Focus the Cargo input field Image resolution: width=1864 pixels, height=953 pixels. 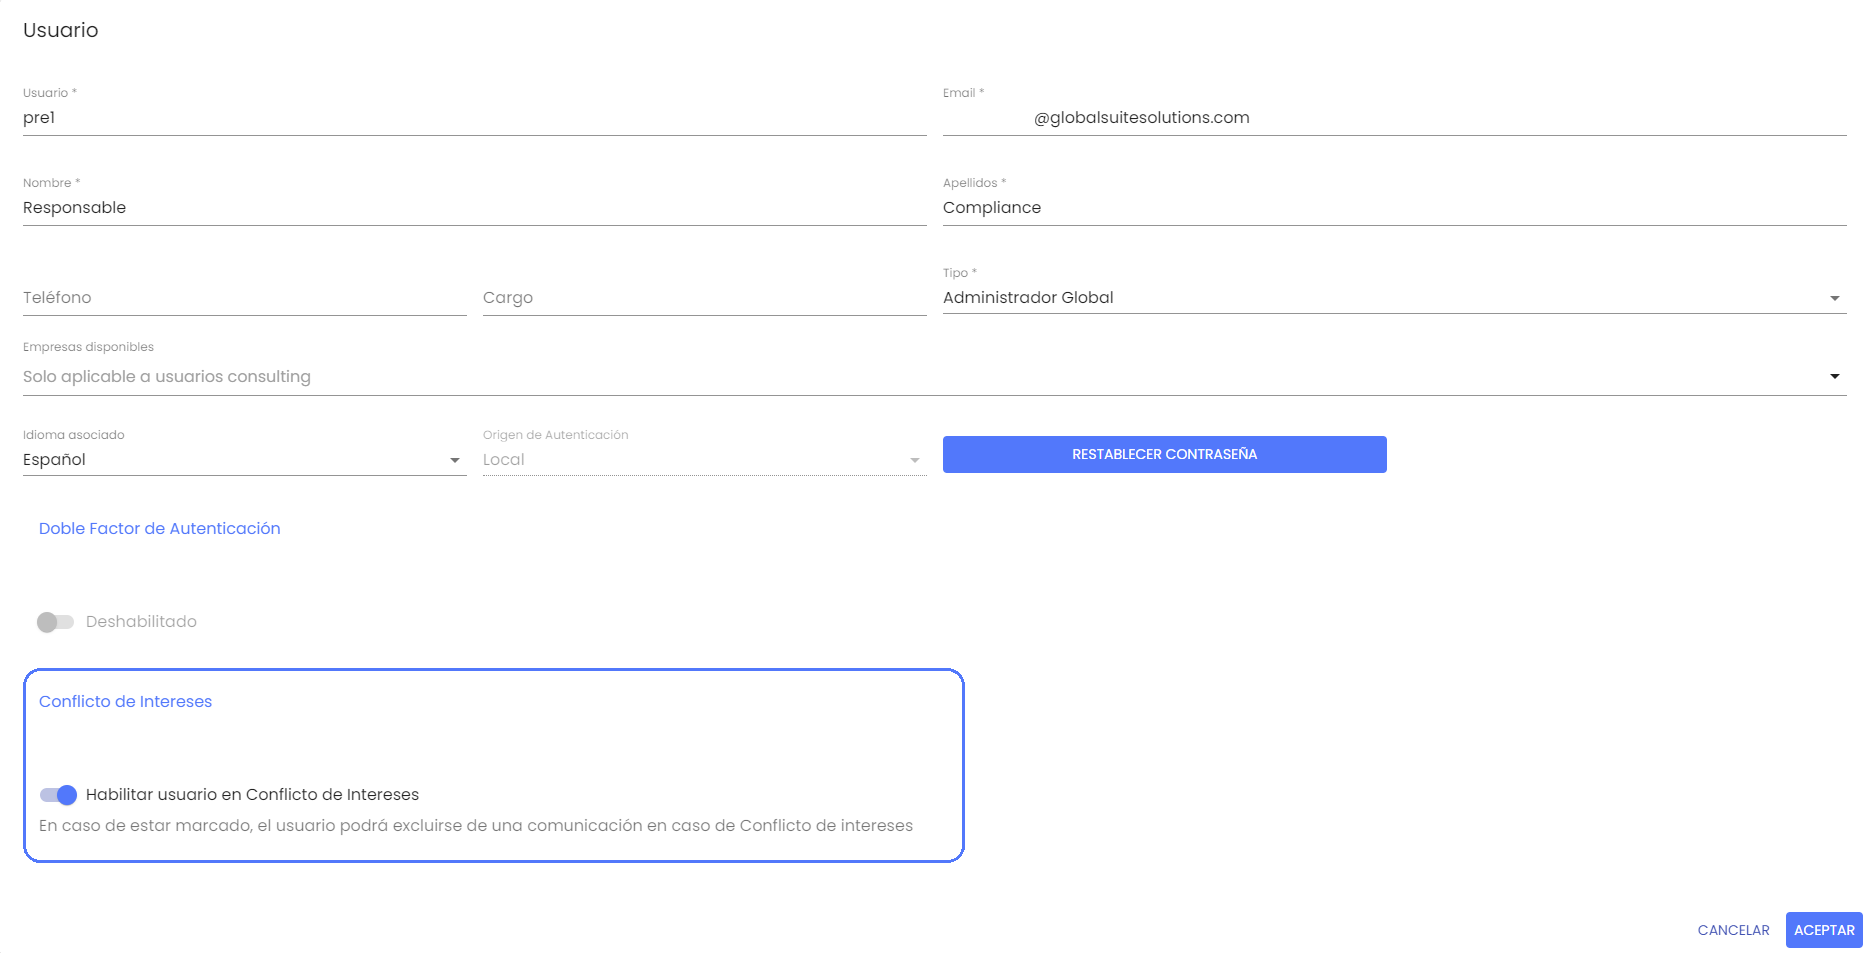[x=704, y=298]
